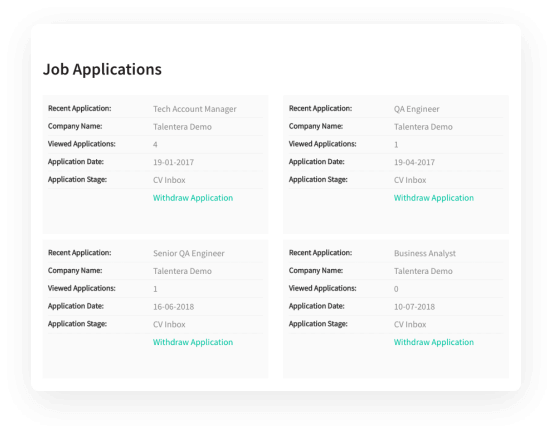This screenshot has height=434, width=554.
Task: Select the Senior QA Engineer job title
Action: [189, 253]
